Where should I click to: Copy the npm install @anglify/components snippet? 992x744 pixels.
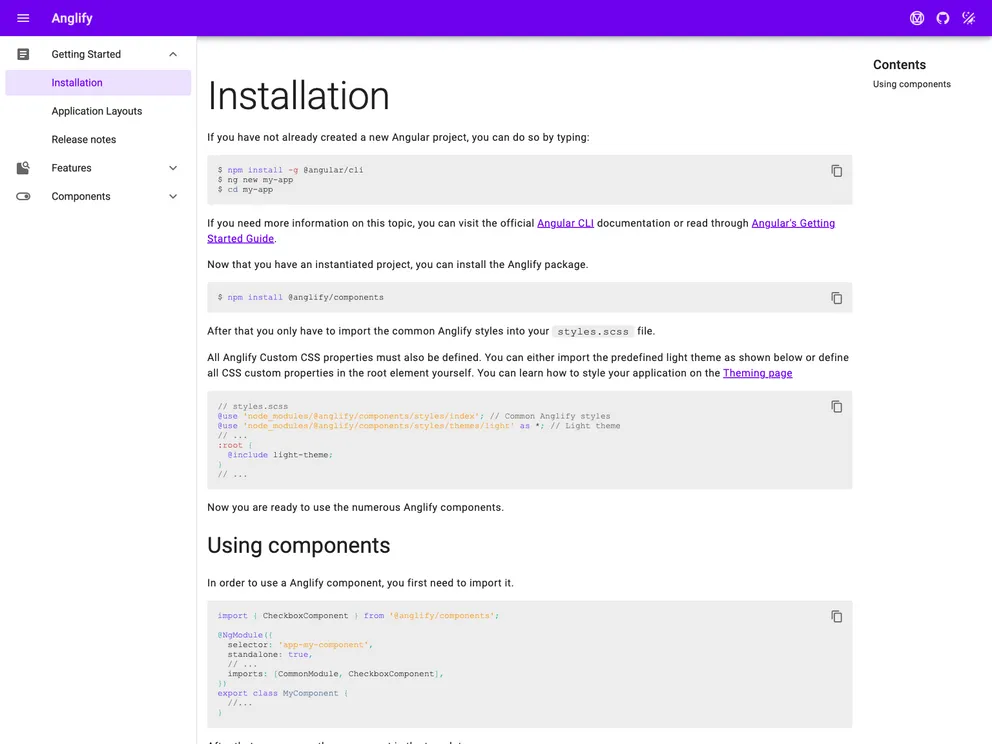836,297
